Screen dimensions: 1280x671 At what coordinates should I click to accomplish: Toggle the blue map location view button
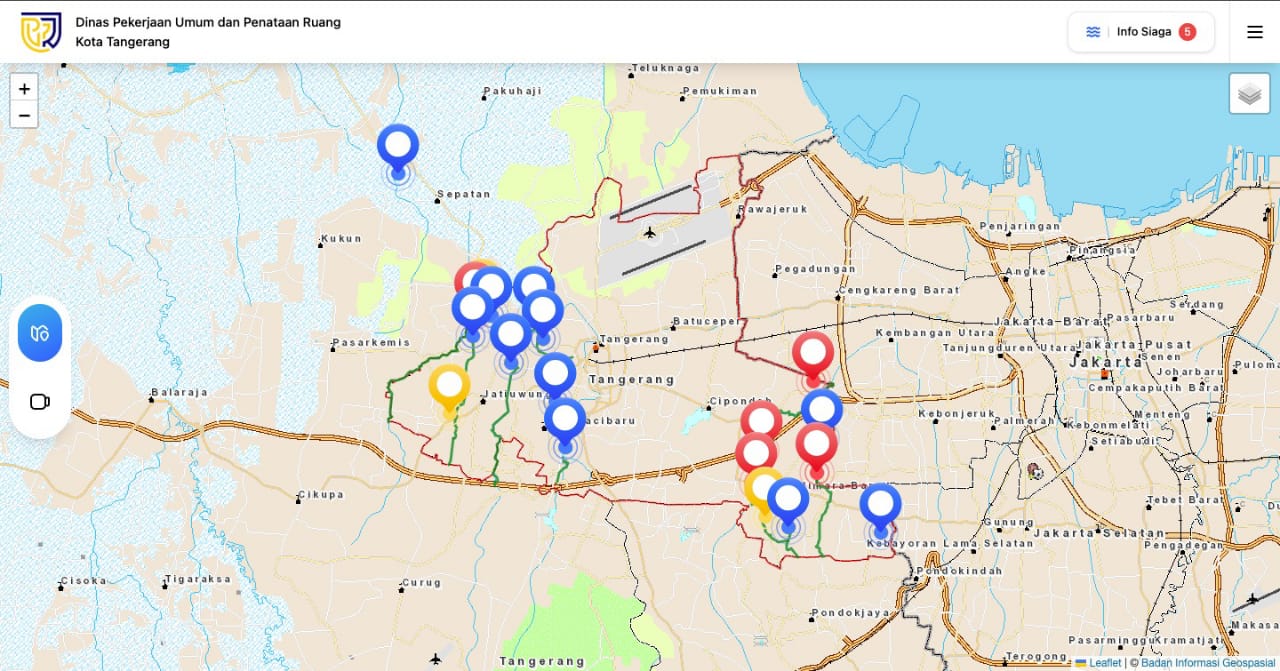coord(40,333)
